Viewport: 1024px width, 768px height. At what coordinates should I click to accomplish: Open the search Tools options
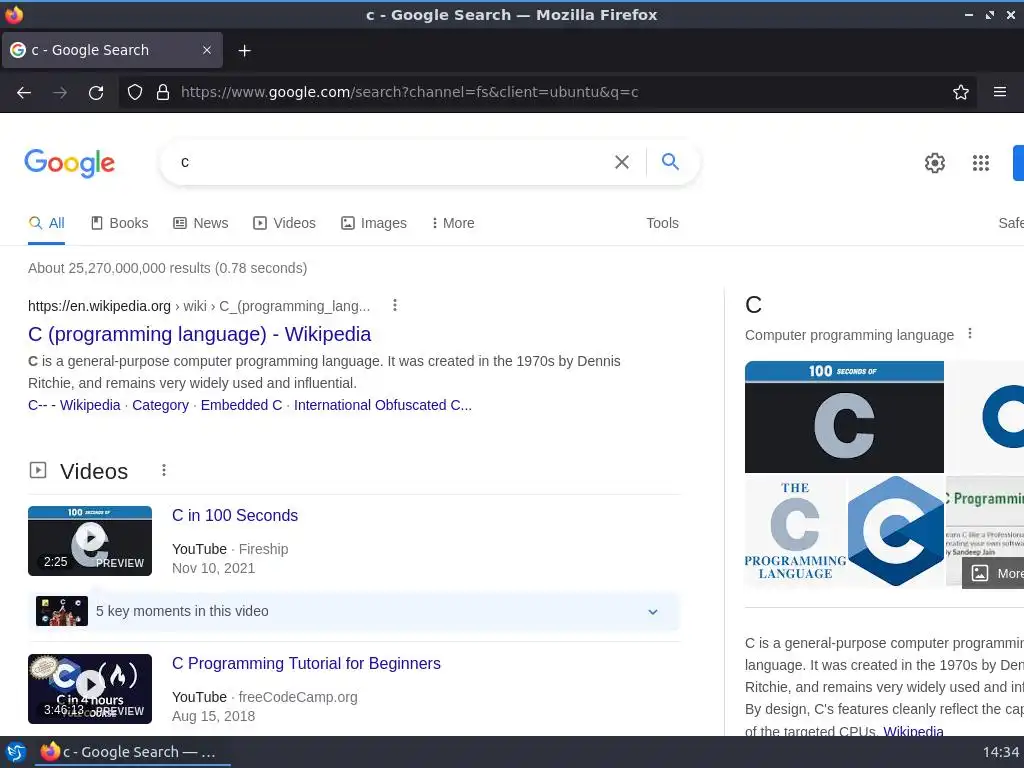662,223
